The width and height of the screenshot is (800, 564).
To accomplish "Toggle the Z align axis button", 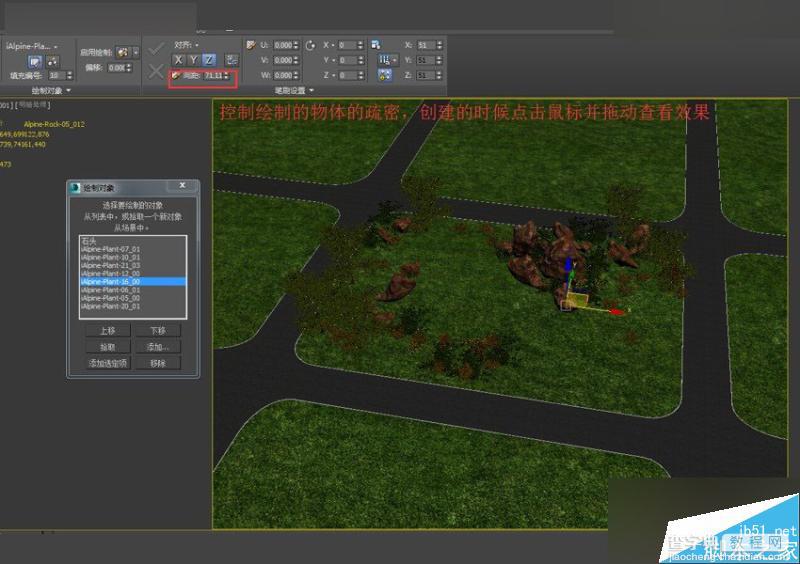I will [209, 60].
